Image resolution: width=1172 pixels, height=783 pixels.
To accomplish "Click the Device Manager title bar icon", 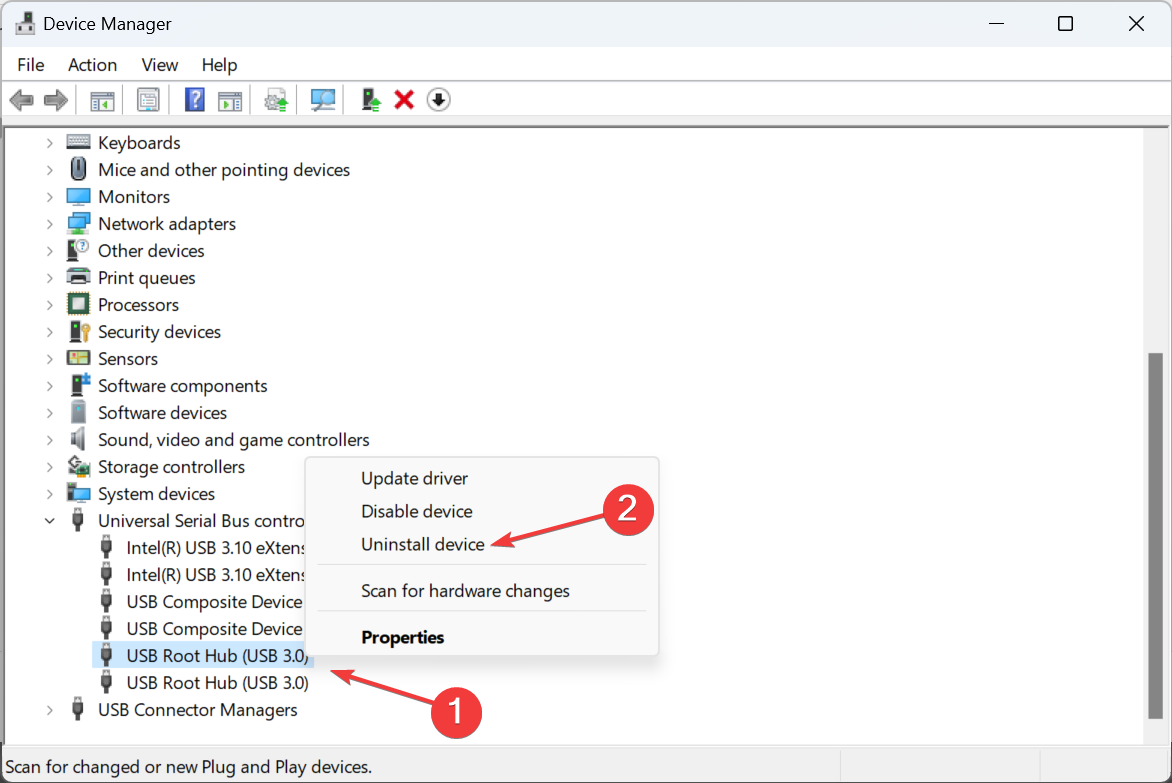I will pos(25,23).
